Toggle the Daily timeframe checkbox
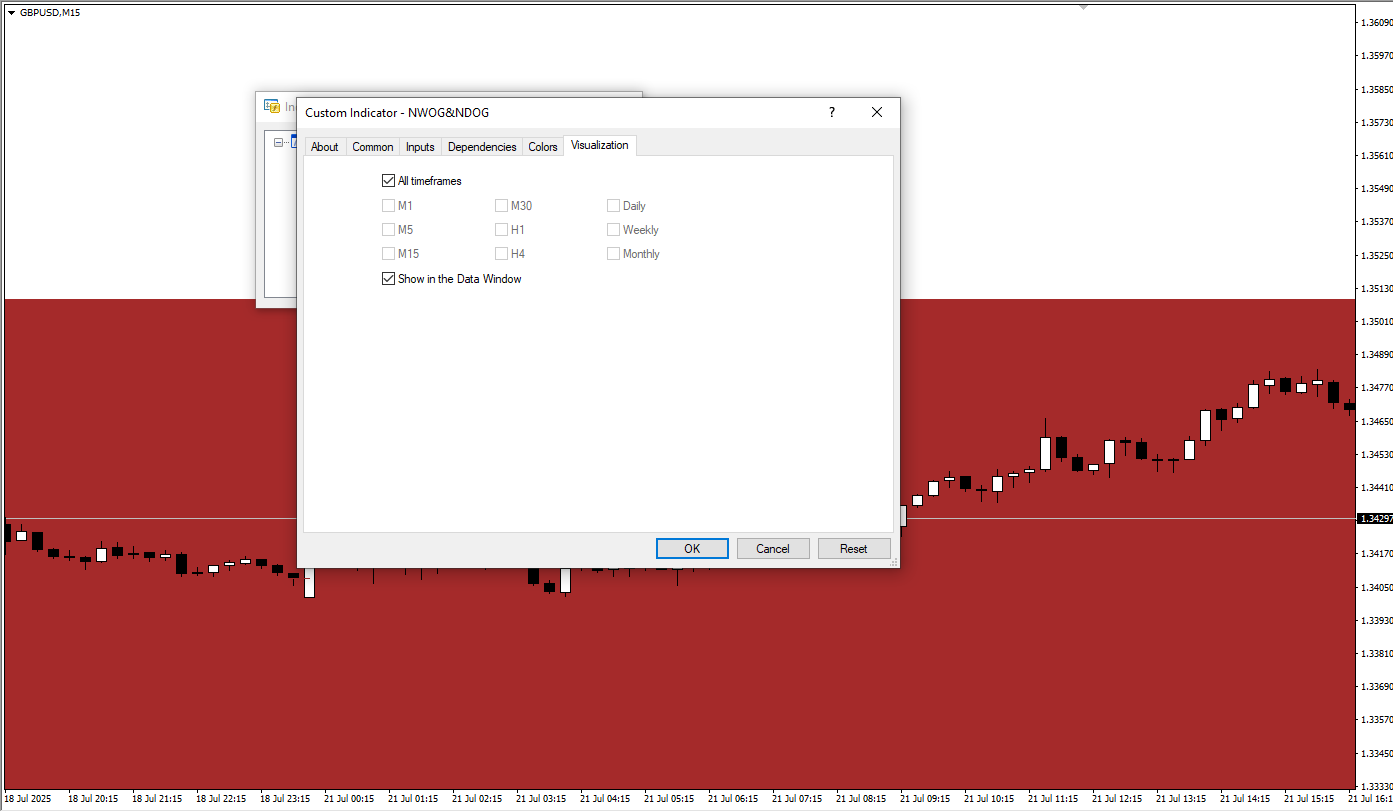This screenshot has width=1393, height=812. 613,206
